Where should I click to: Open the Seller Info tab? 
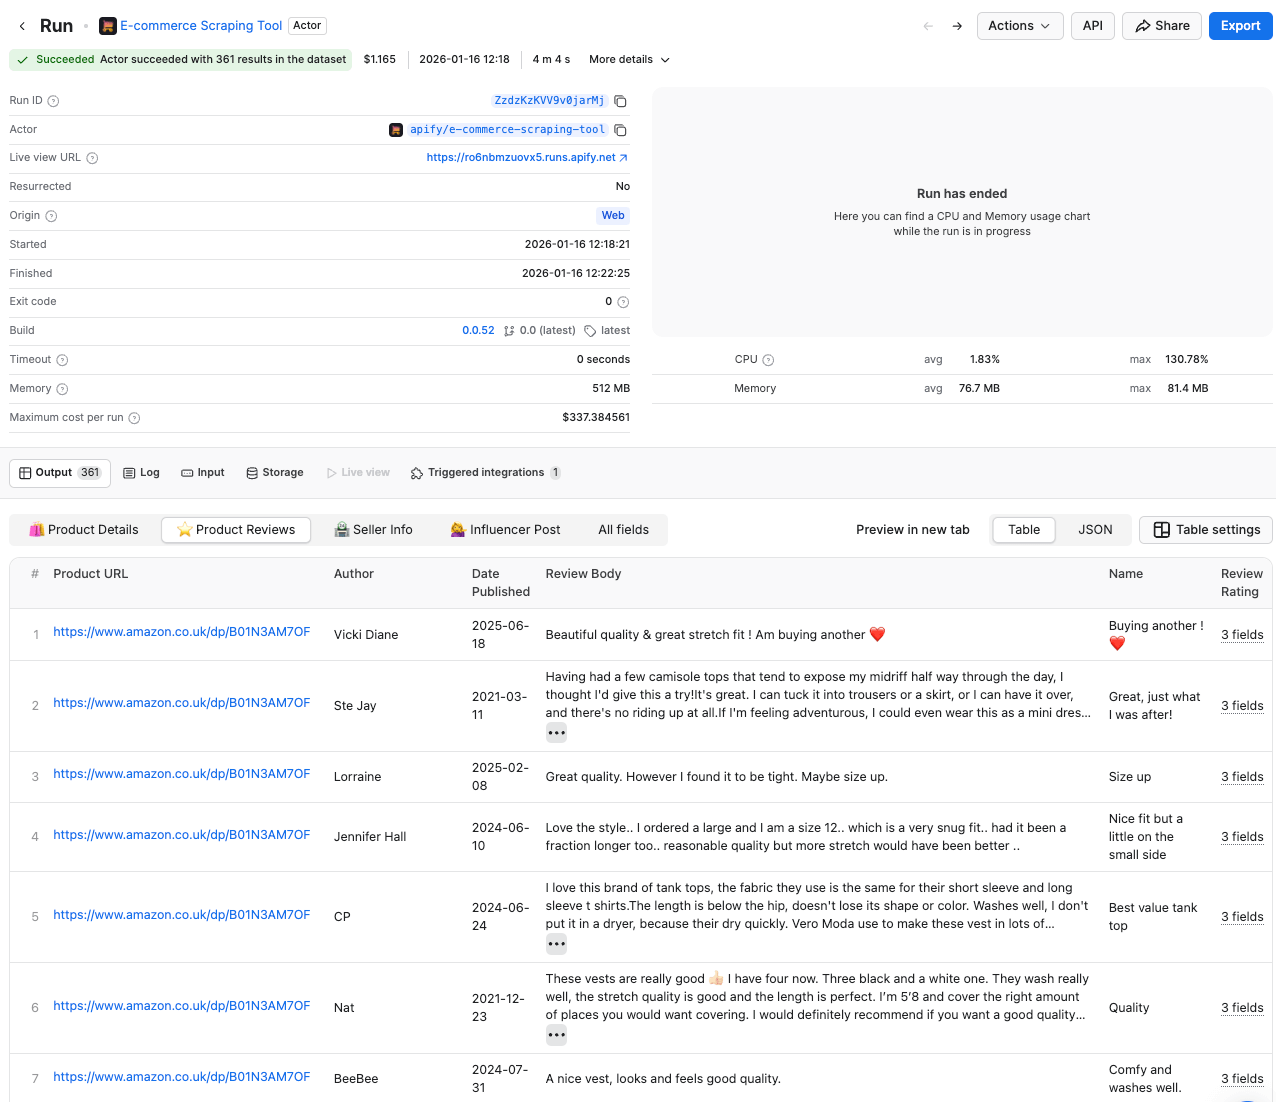point(374,529)
